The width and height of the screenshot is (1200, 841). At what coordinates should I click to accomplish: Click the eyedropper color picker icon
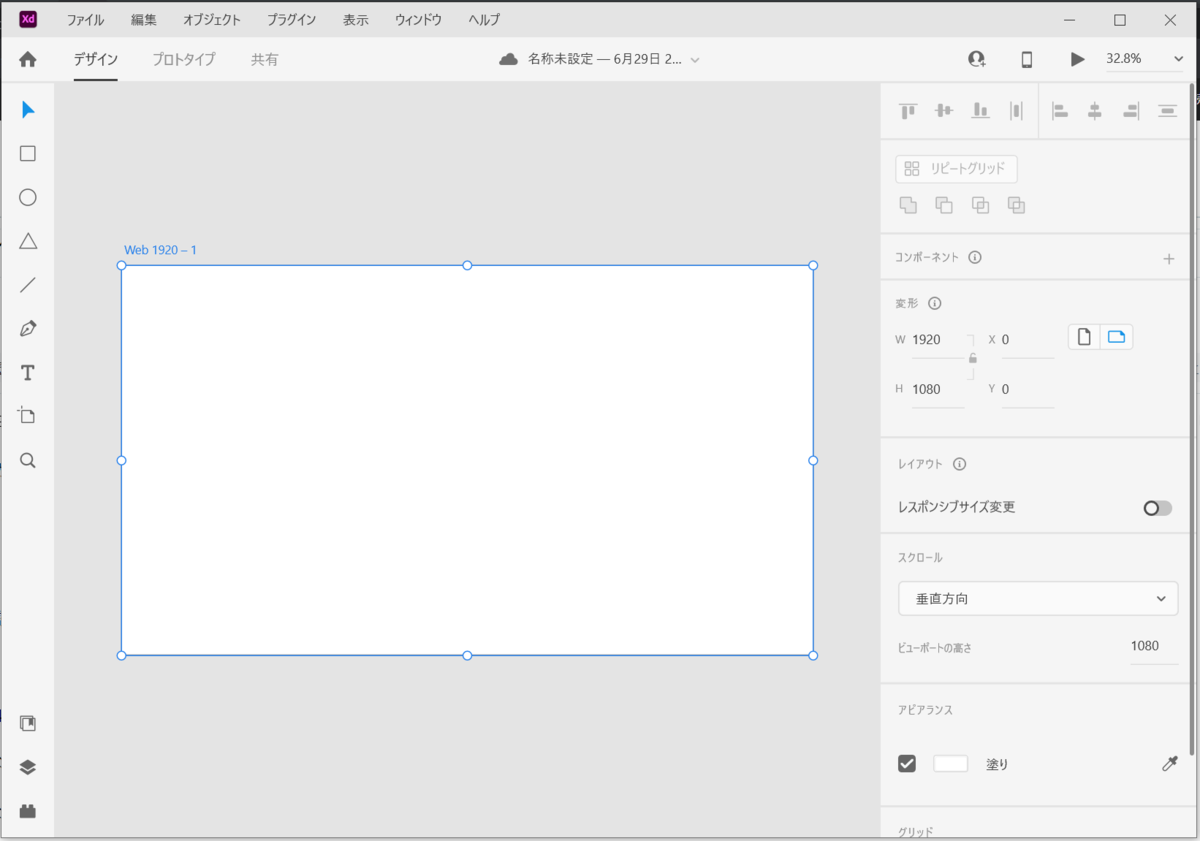point(1169,764)
